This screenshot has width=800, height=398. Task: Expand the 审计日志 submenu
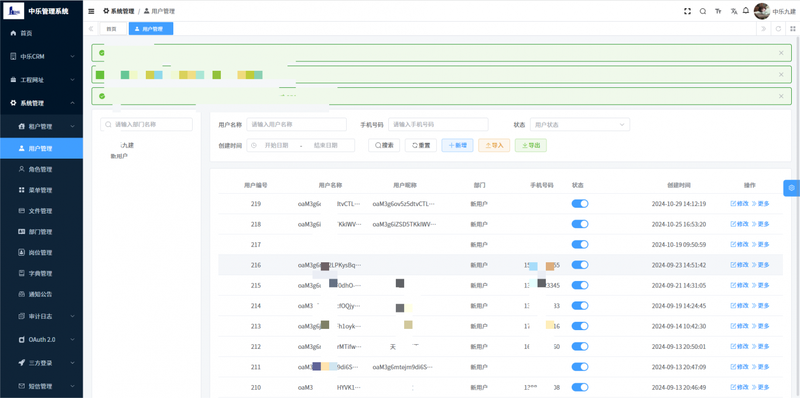click(41, 316)
